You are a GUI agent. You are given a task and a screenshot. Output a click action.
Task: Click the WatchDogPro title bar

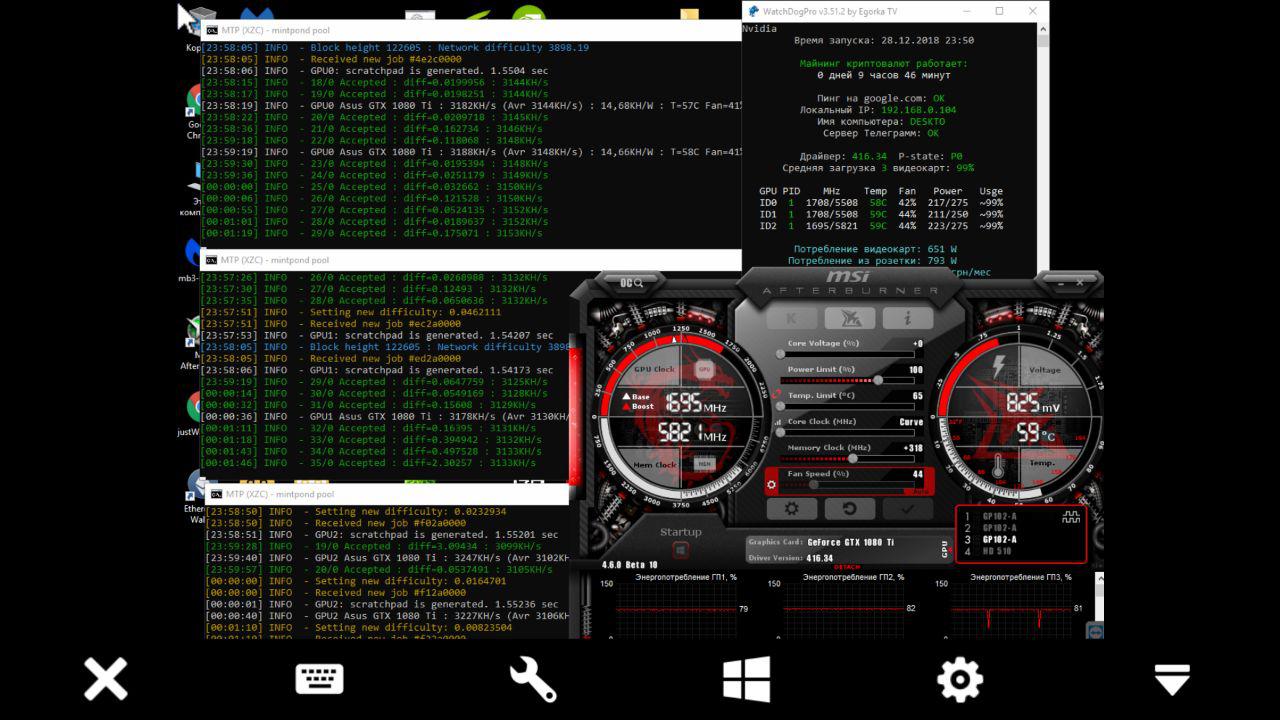click(895, 11)
